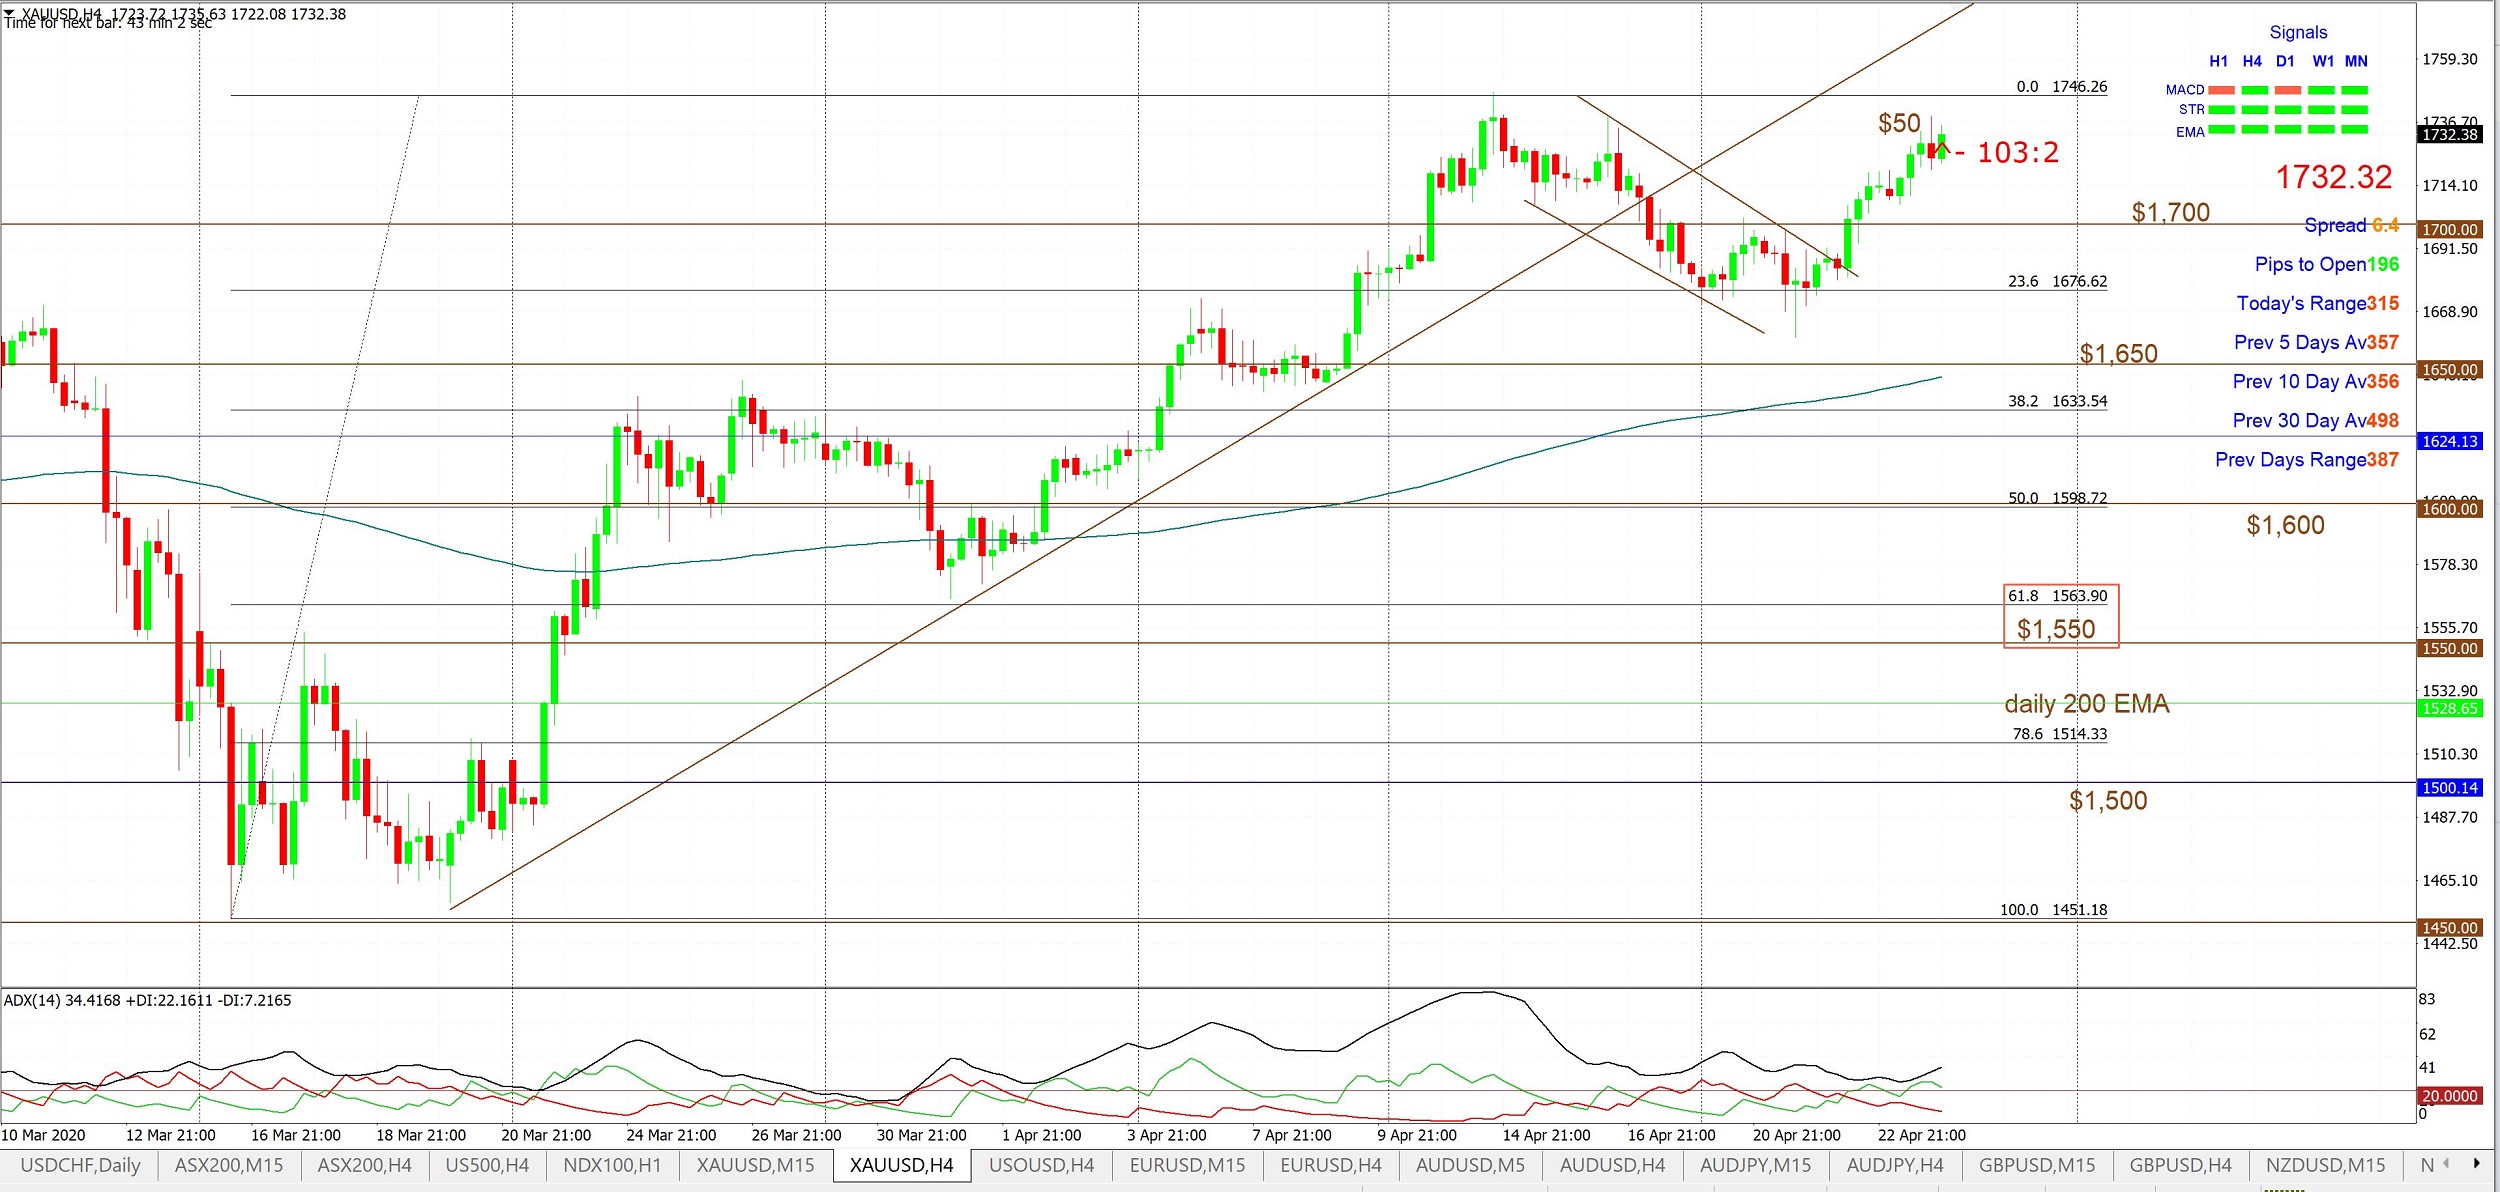This screenshot has height=1192, width=2500.
Task: Select the Today's Range 315 line
Action: tap(2317, 303)
